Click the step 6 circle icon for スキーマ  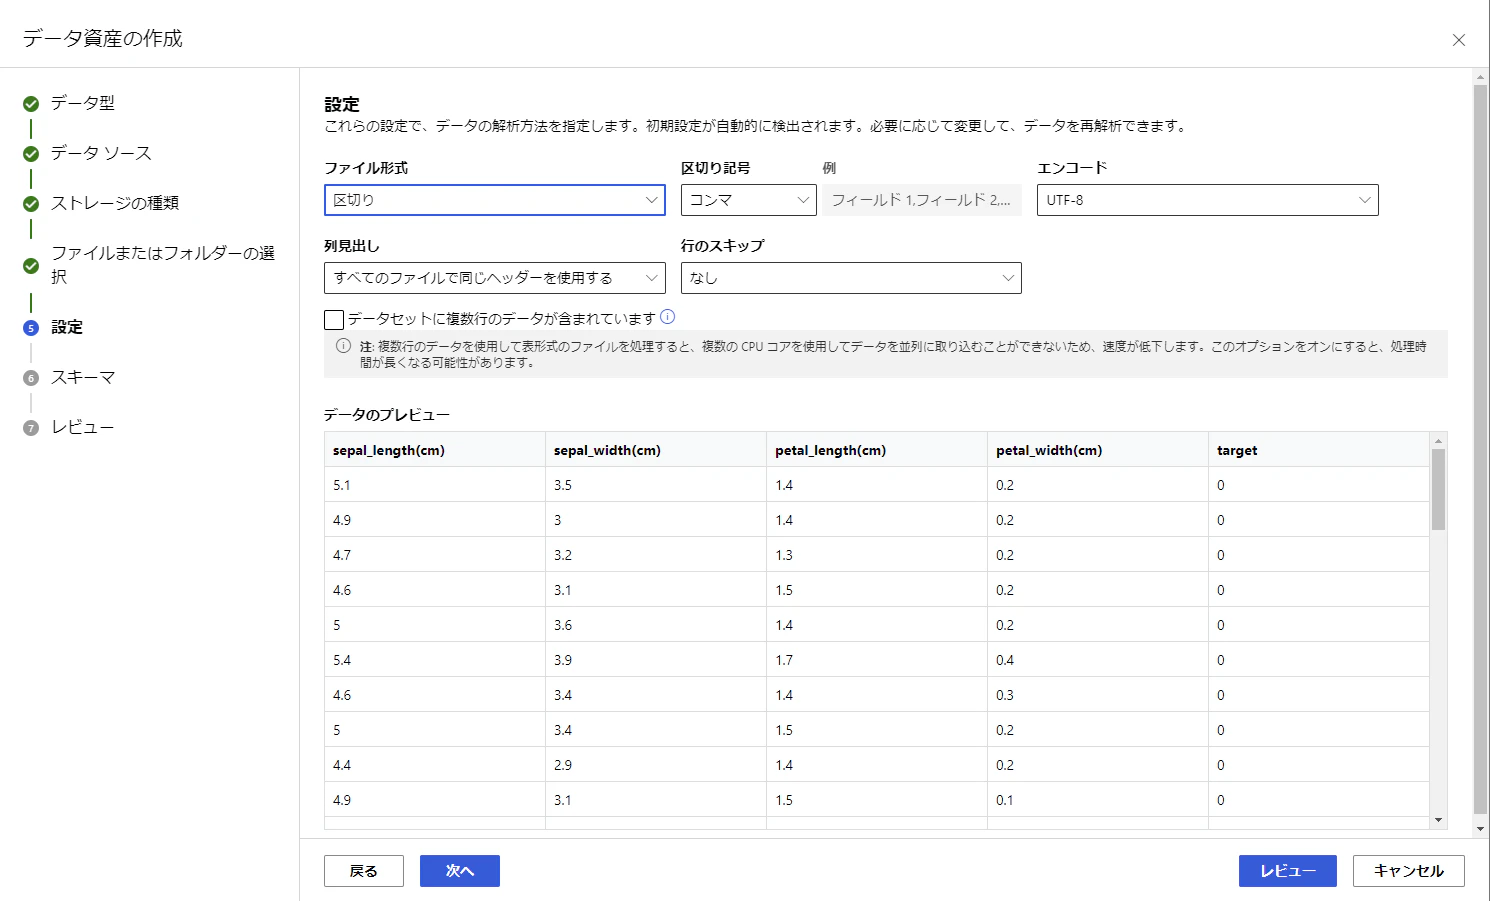(31, 378)
